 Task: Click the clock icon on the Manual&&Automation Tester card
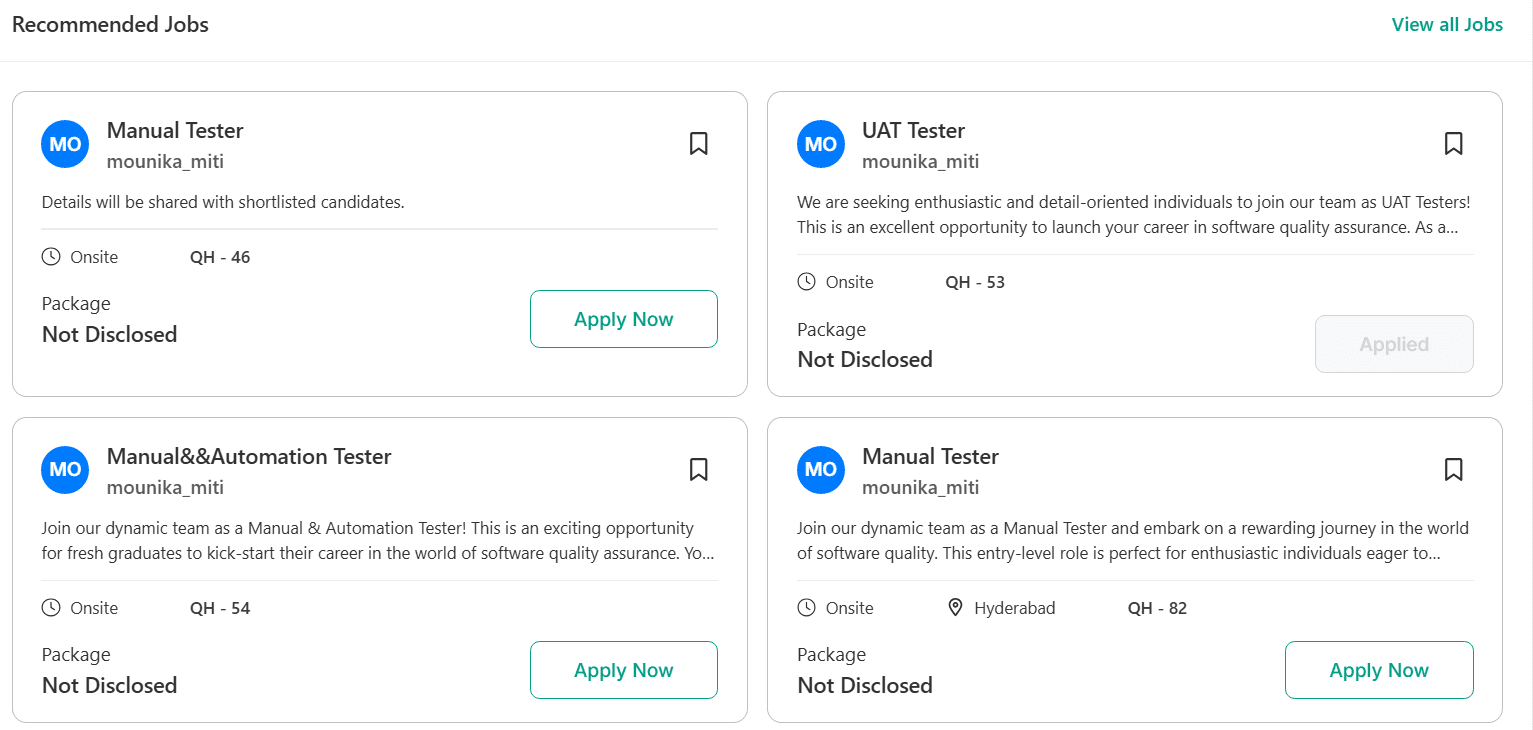coord(50,607)
